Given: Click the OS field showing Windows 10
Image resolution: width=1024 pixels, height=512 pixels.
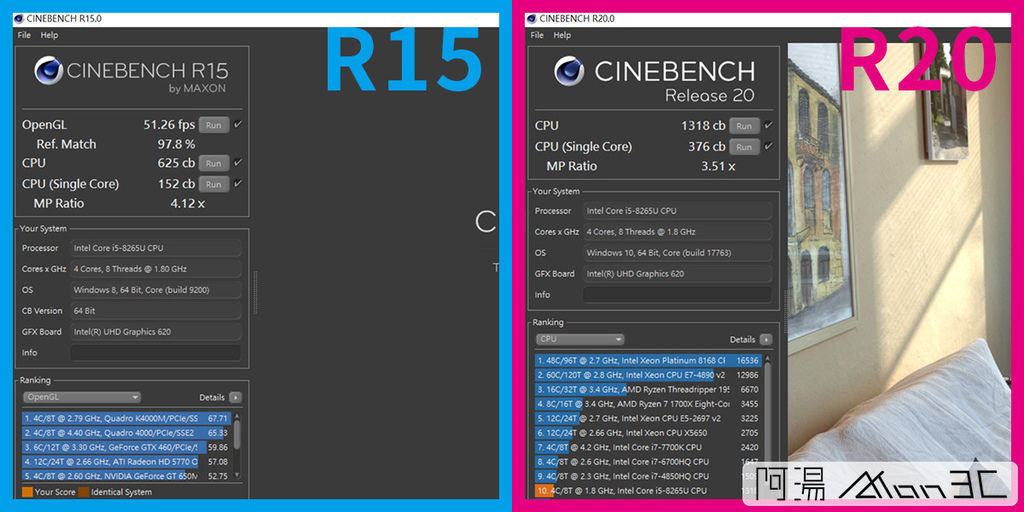Looking at the screenshot, I should tap(677, 253).
